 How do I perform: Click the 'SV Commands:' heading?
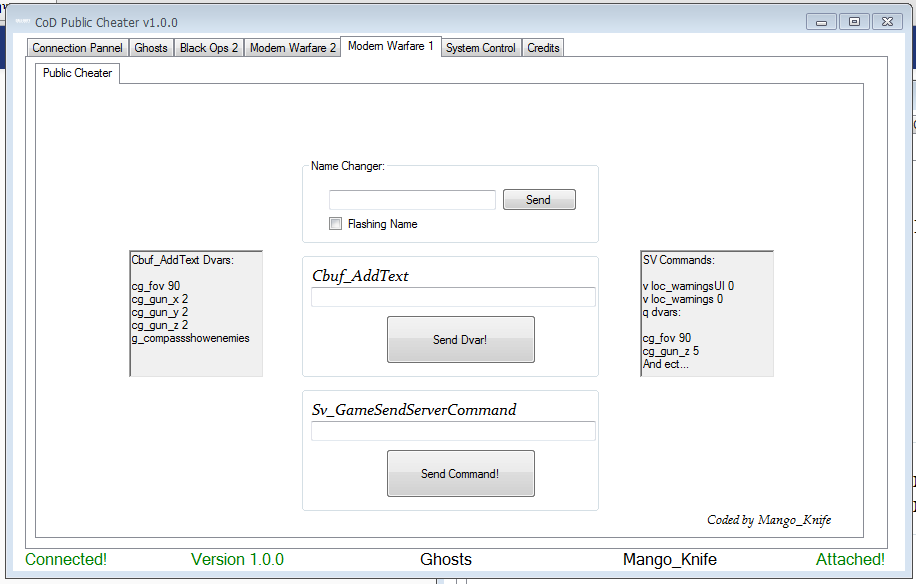(x=679, y=260)
